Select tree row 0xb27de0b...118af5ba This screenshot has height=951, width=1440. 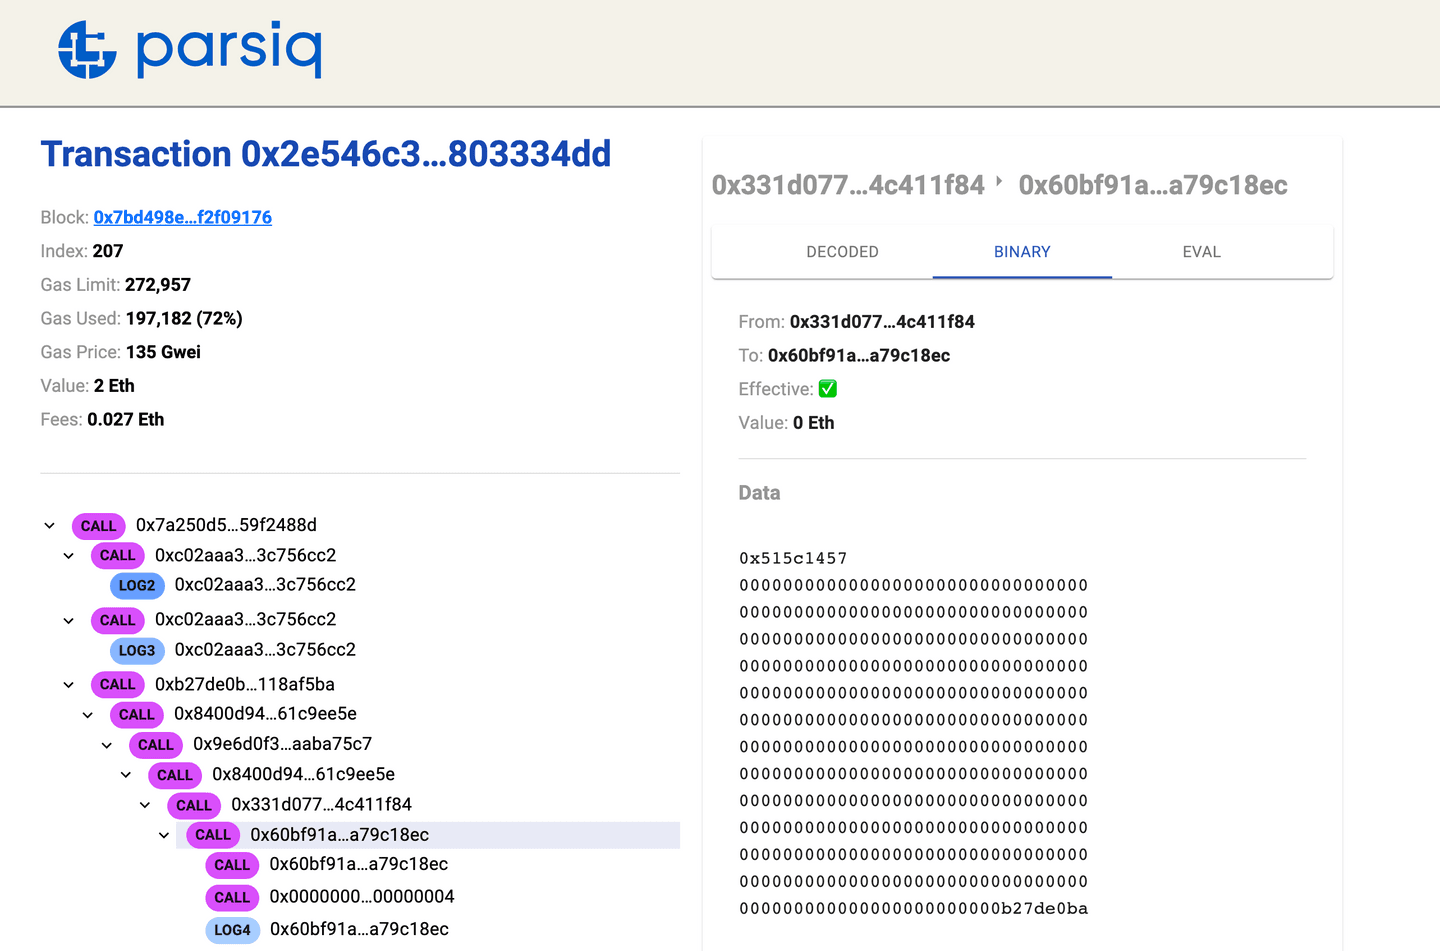click(245, 685)
